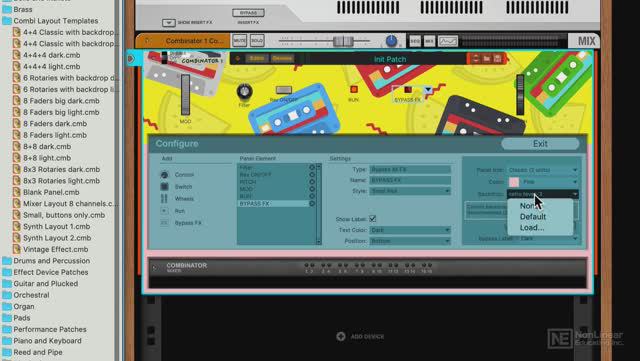Click the Filter knob on Combinator panel

pyautogui.click(x=244, y=91)
